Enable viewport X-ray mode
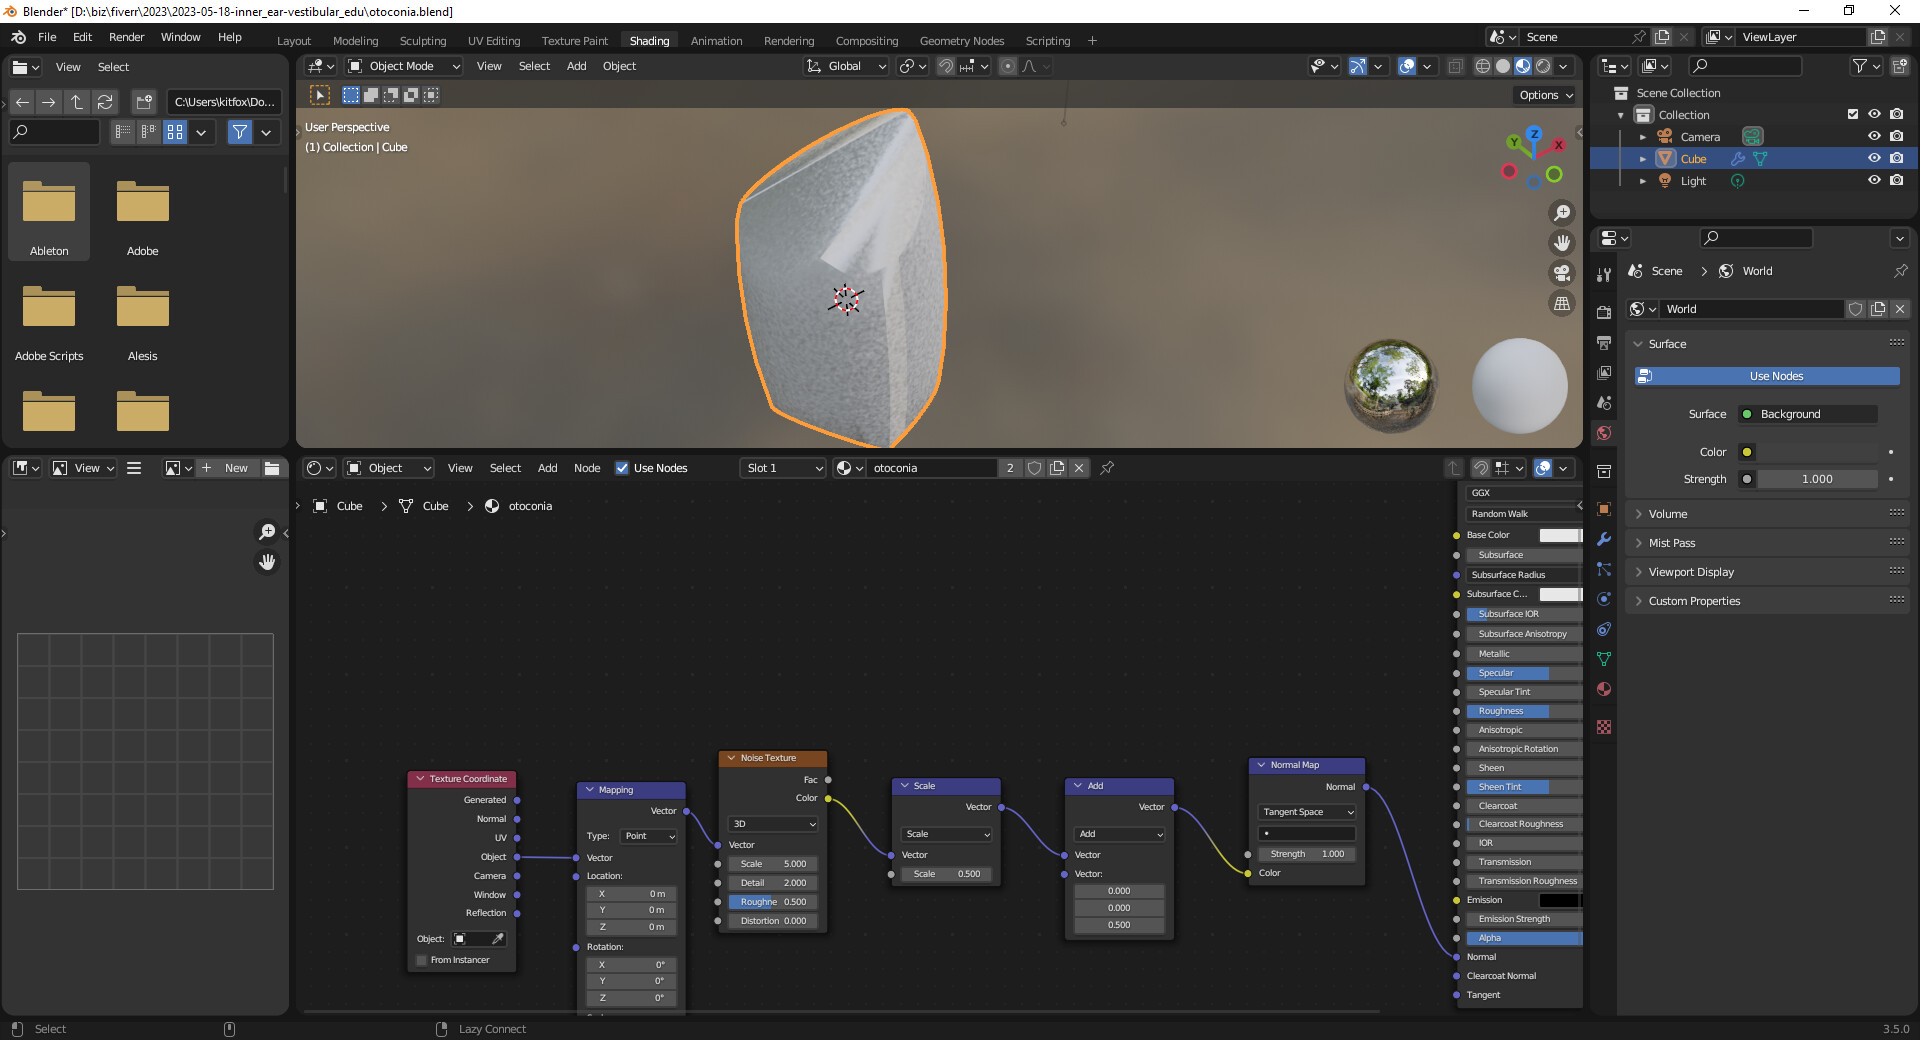Screen dimensions: 1920x1040 coord(1456,66)
